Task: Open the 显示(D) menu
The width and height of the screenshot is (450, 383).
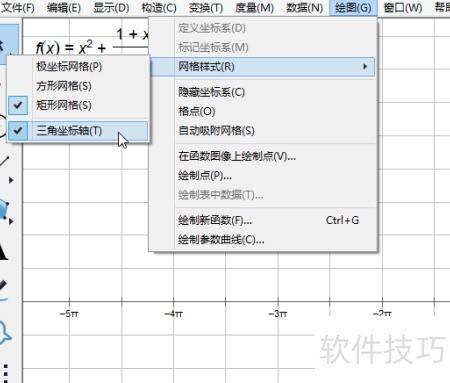Action: click(111, 7)
